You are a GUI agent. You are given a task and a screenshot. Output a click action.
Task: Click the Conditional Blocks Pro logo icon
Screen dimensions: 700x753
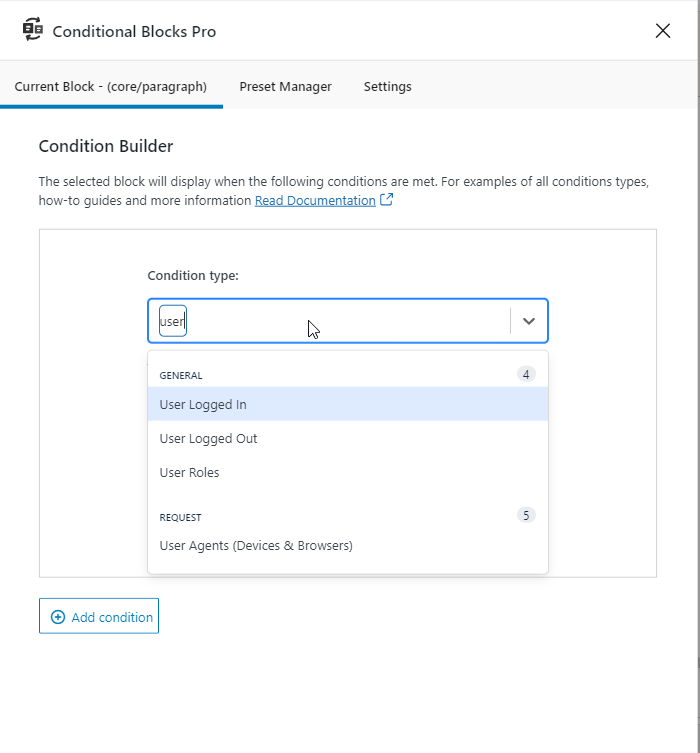(33, 30)
